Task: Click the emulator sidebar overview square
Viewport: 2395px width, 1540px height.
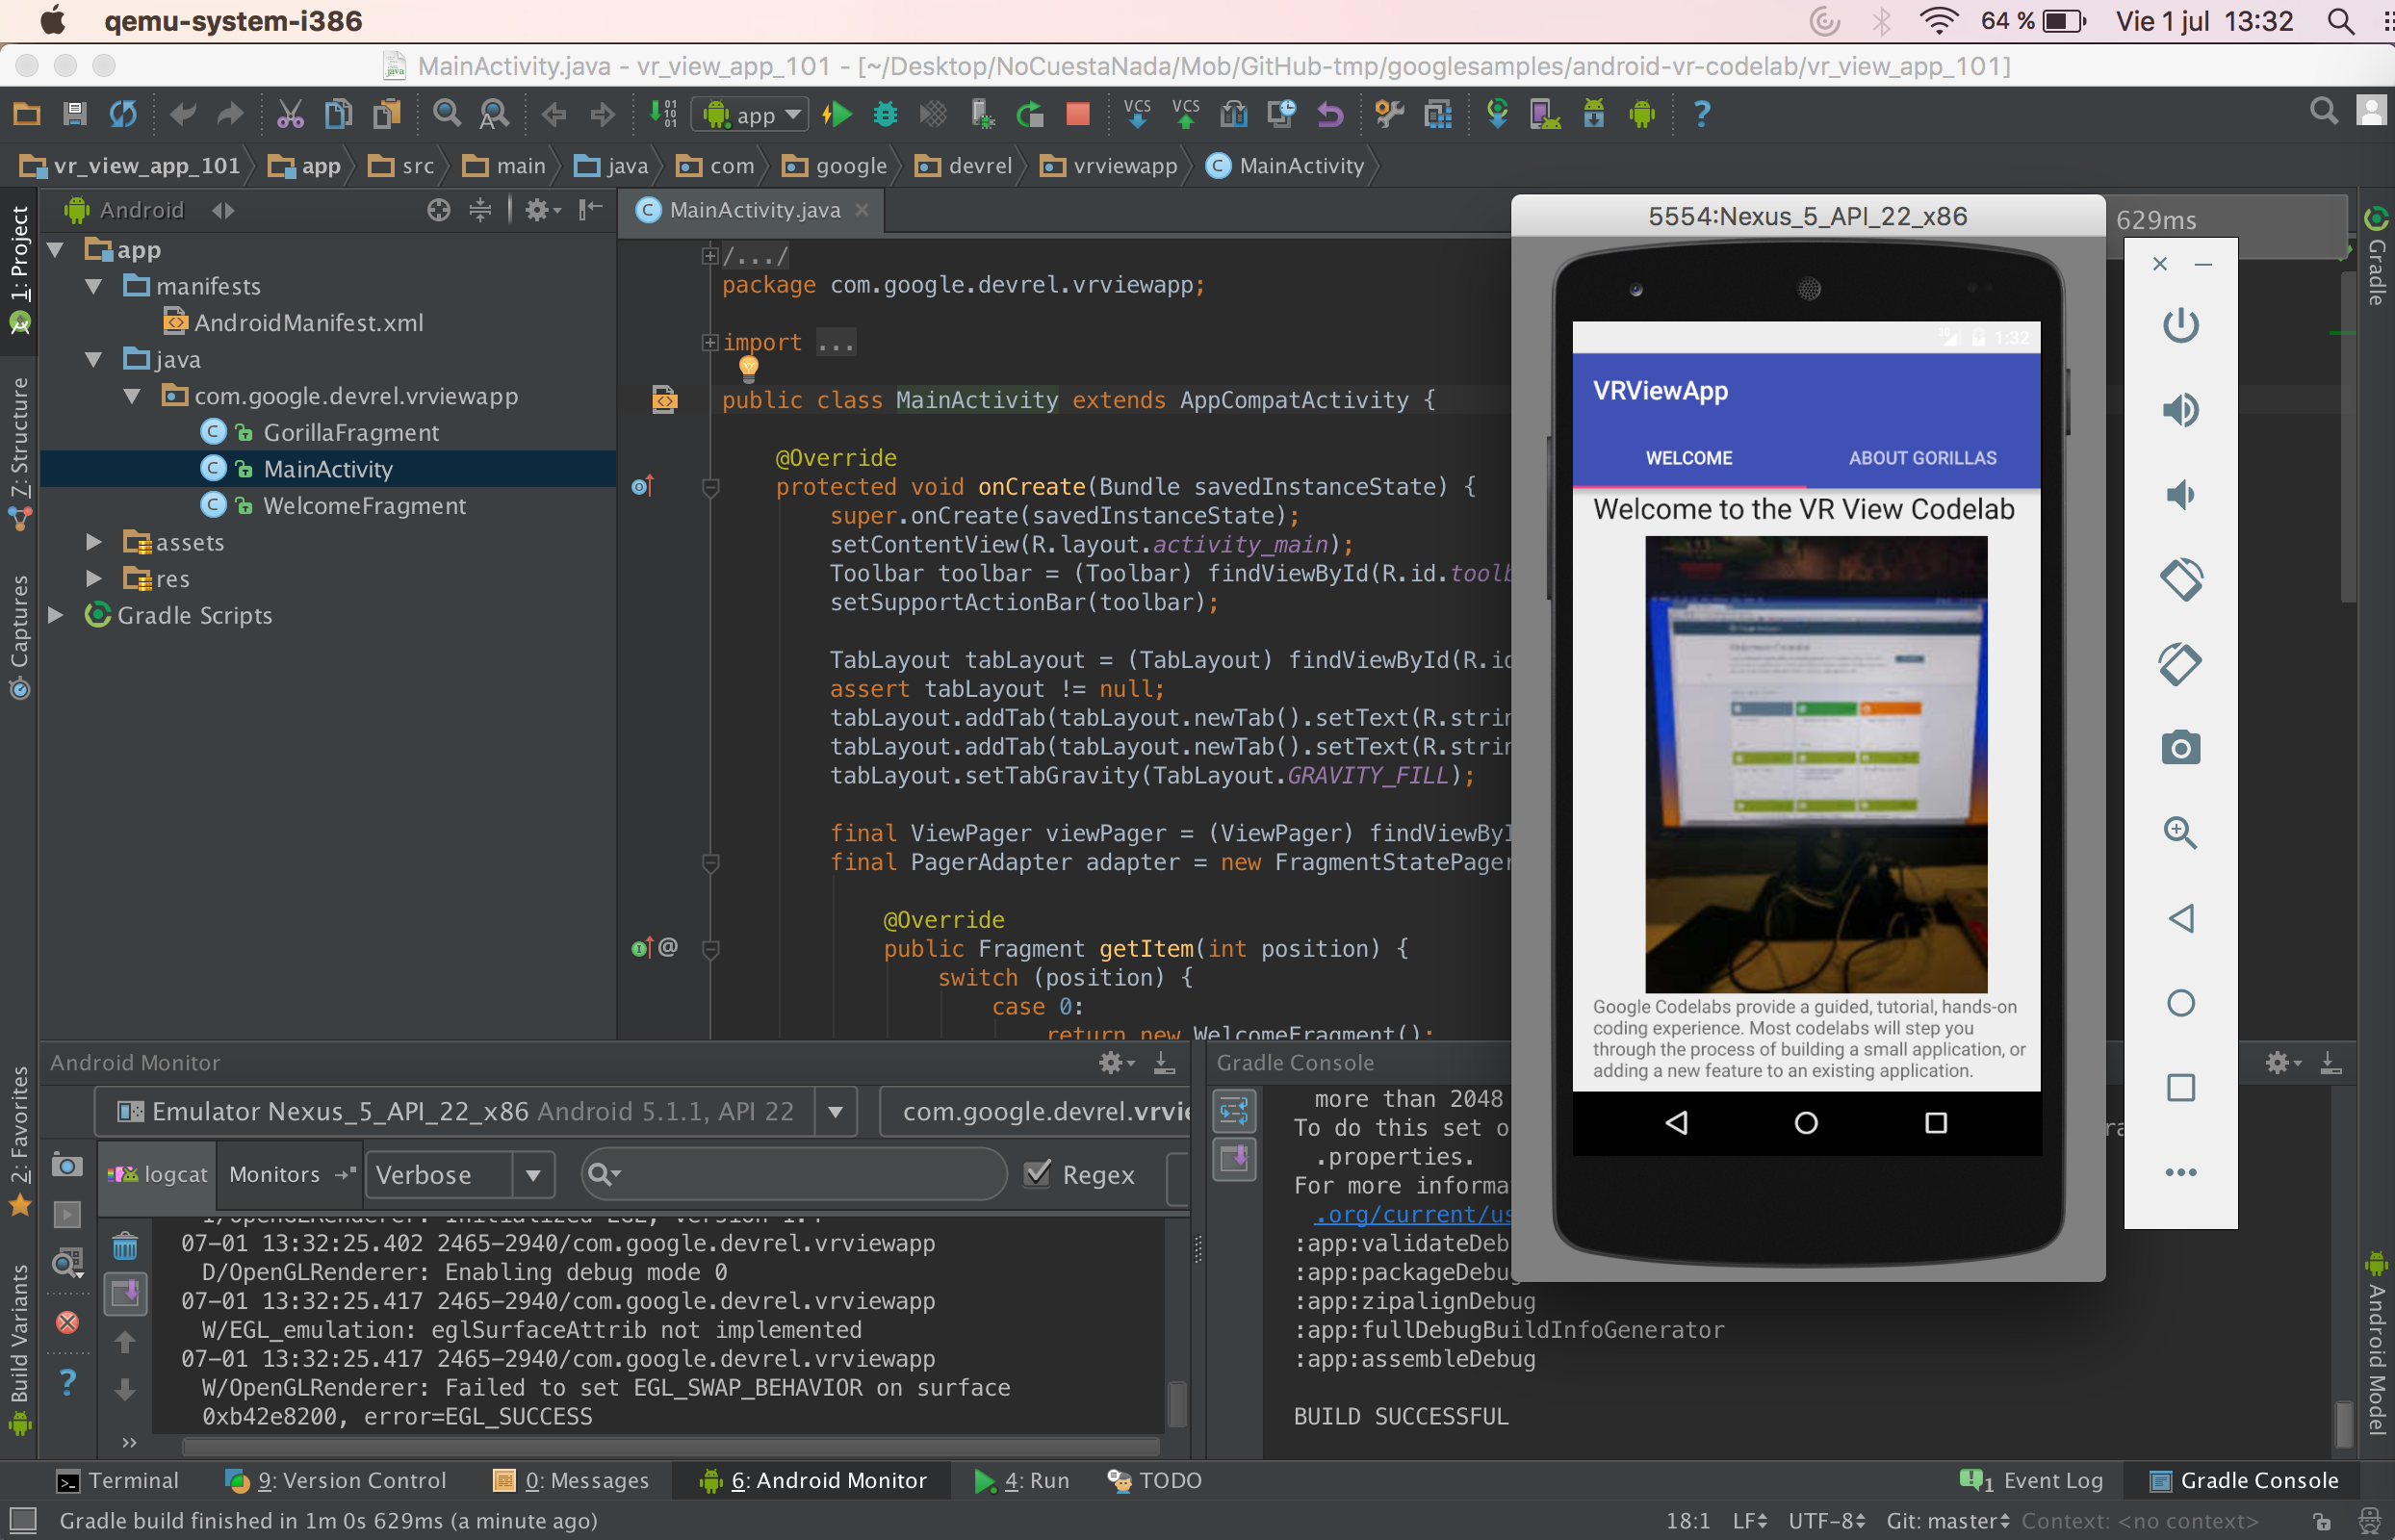Action: pos(2181,1087)
